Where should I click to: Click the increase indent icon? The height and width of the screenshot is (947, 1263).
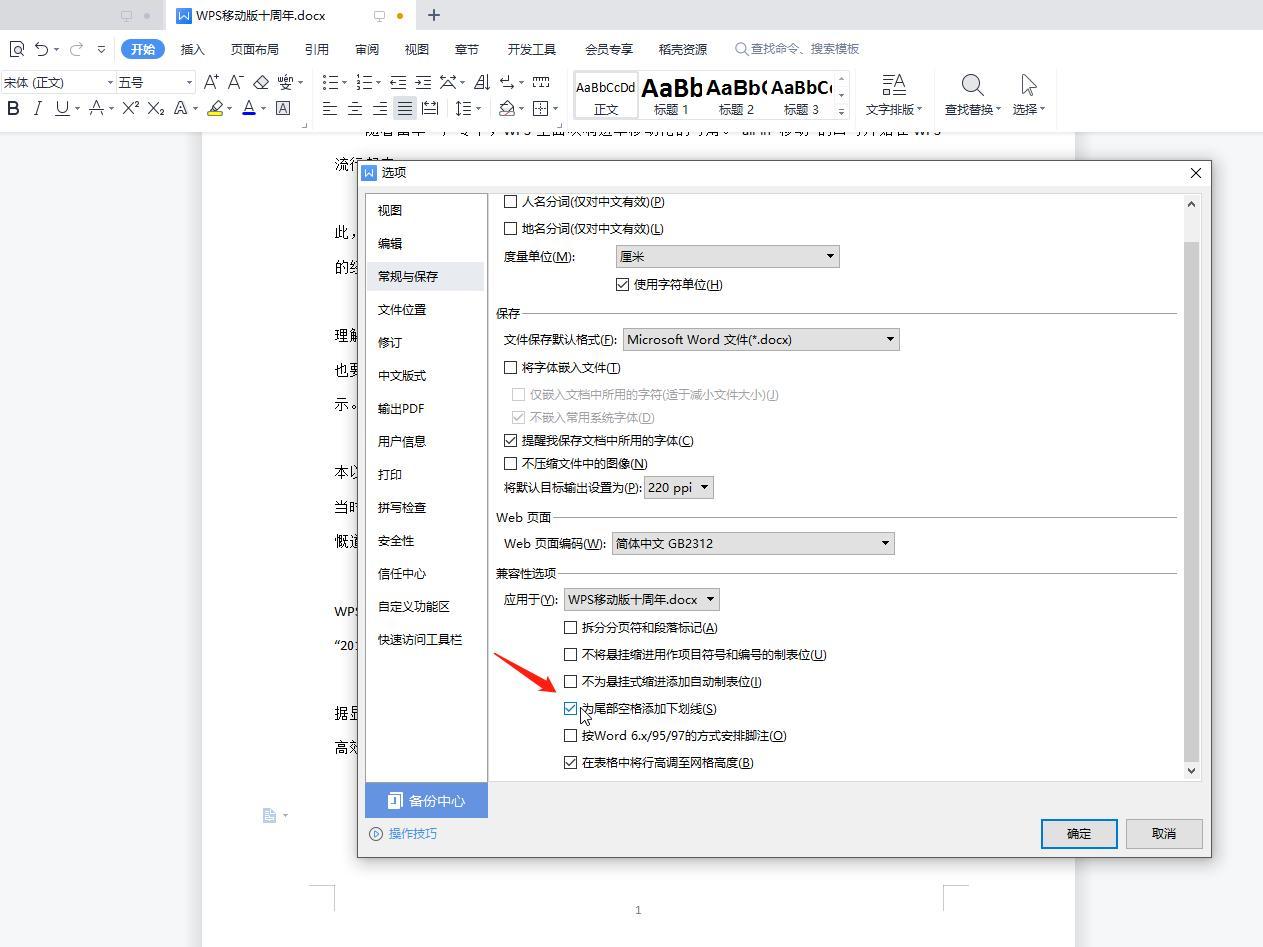(423, 82)
